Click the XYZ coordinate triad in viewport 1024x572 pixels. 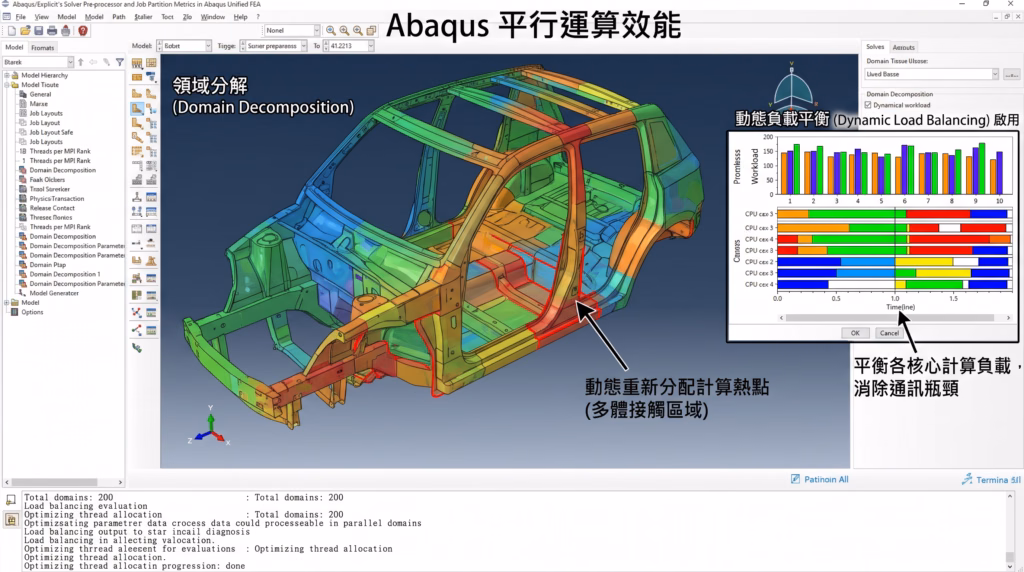(210, 426)
